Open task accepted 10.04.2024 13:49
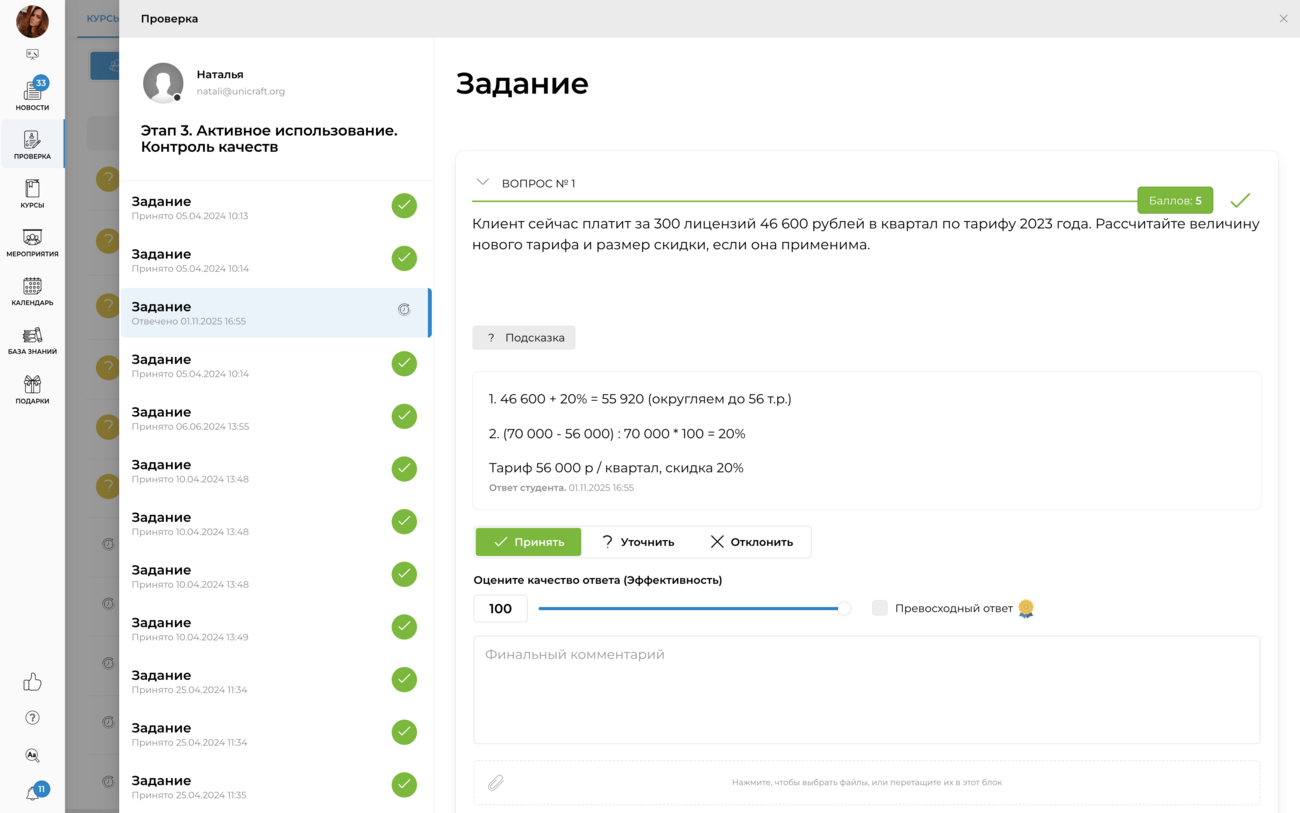This screenshot has width=1300, height=813. coord(276,629)
